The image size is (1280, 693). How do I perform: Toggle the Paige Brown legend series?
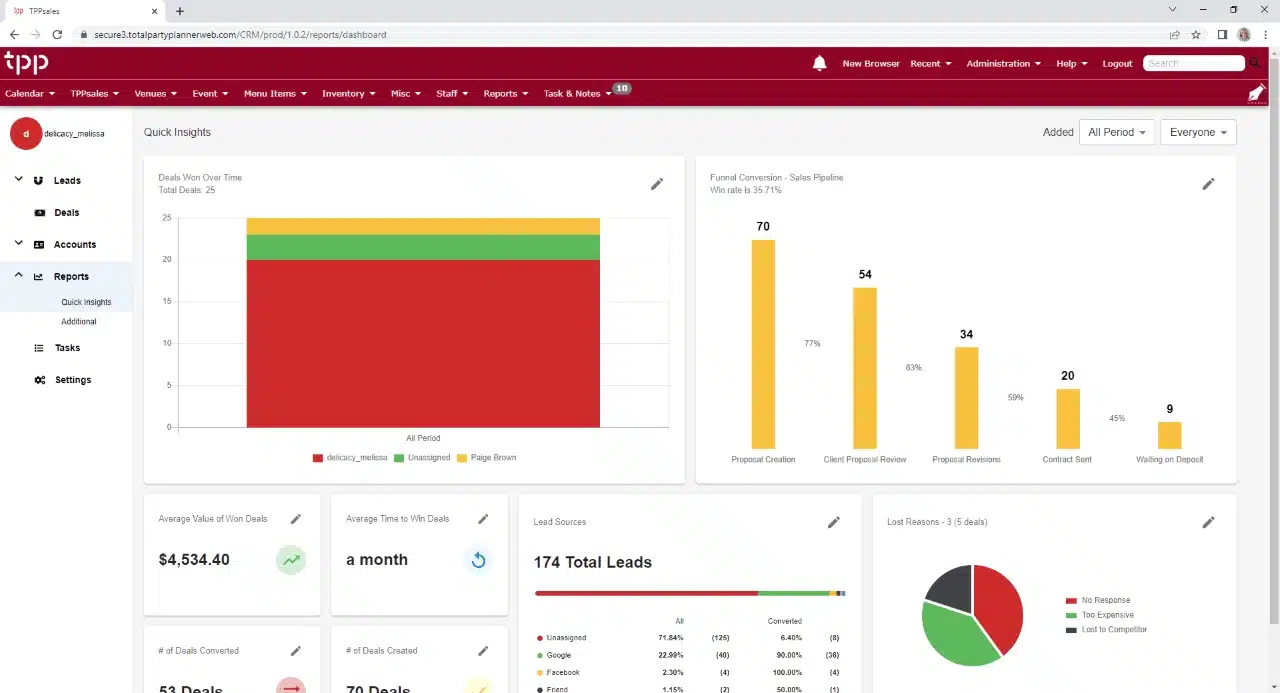pos(486,458)
